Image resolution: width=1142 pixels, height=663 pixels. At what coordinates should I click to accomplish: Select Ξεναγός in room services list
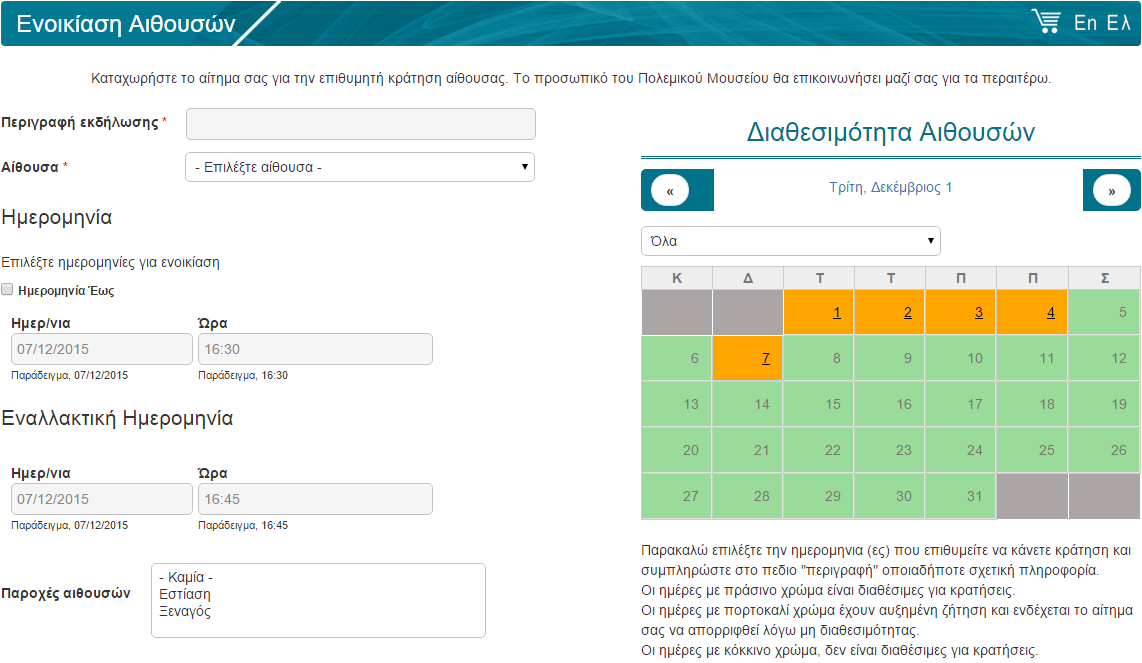[185, 611]
